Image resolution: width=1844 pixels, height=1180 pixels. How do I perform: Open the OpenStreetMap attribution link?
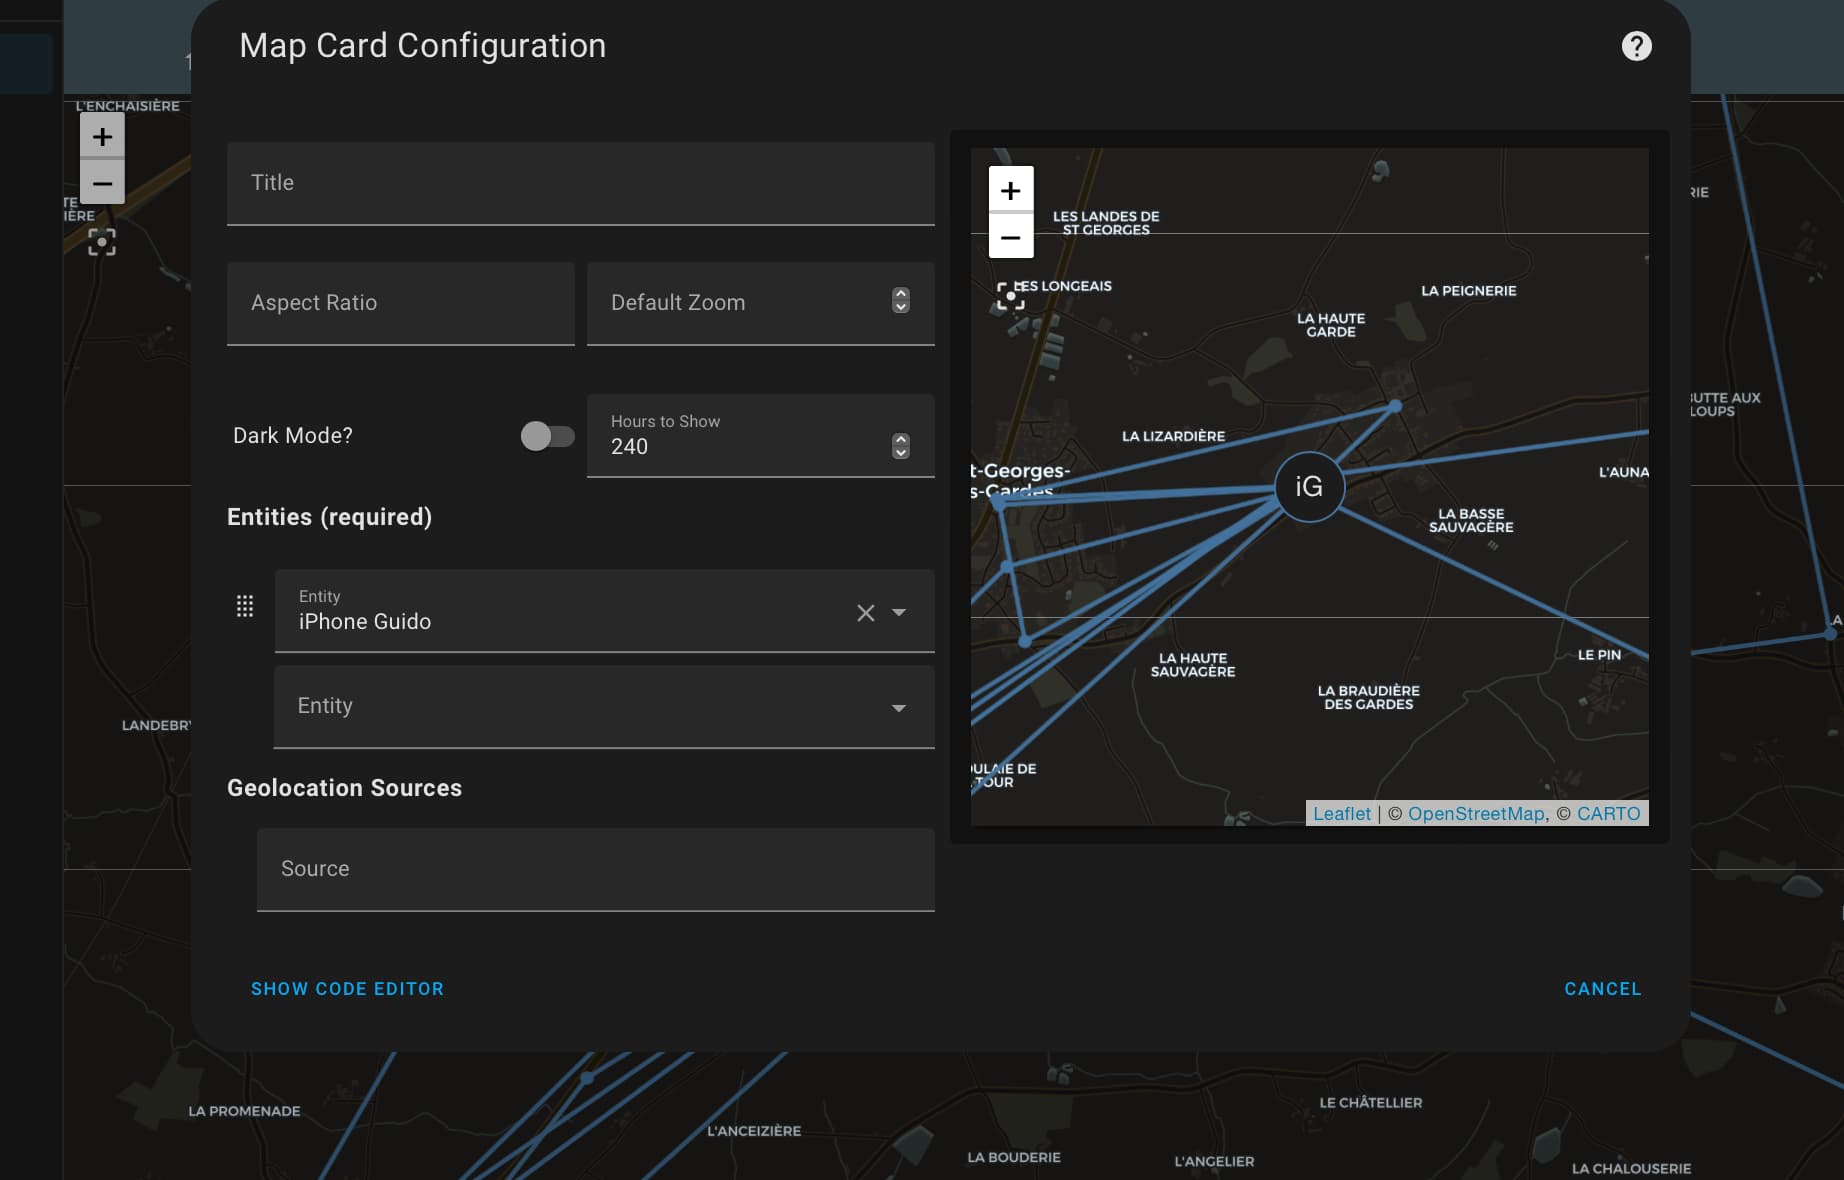1475,813
